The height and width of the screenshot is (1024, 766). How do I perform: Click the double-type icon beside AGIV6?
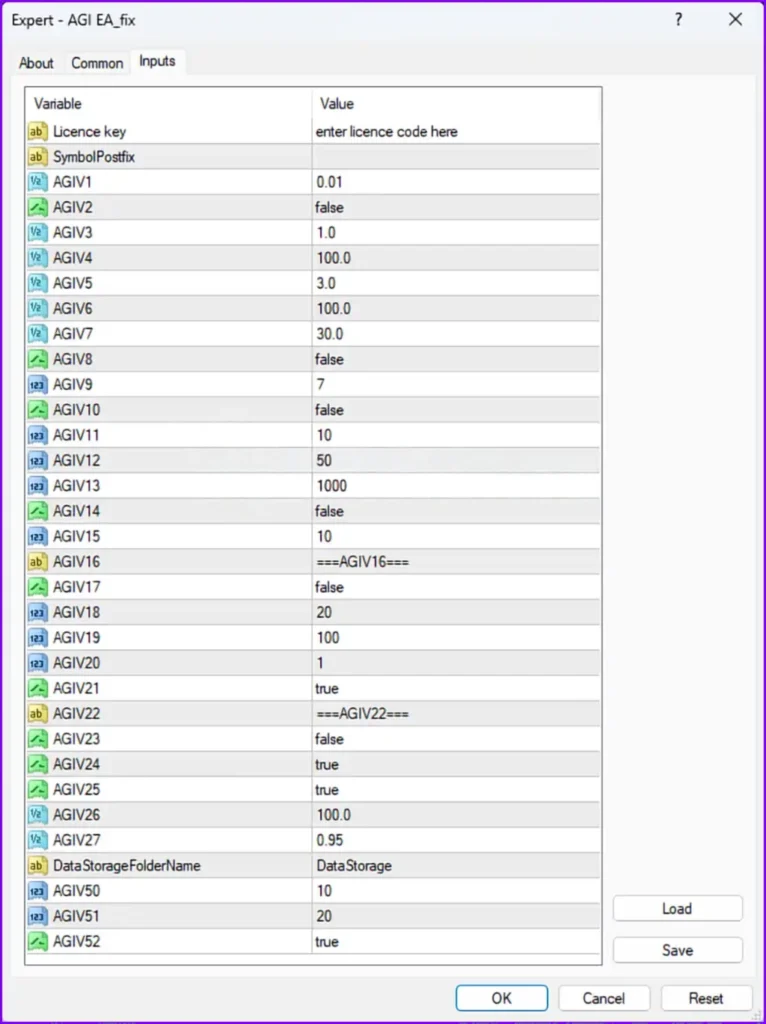point(38,309)
